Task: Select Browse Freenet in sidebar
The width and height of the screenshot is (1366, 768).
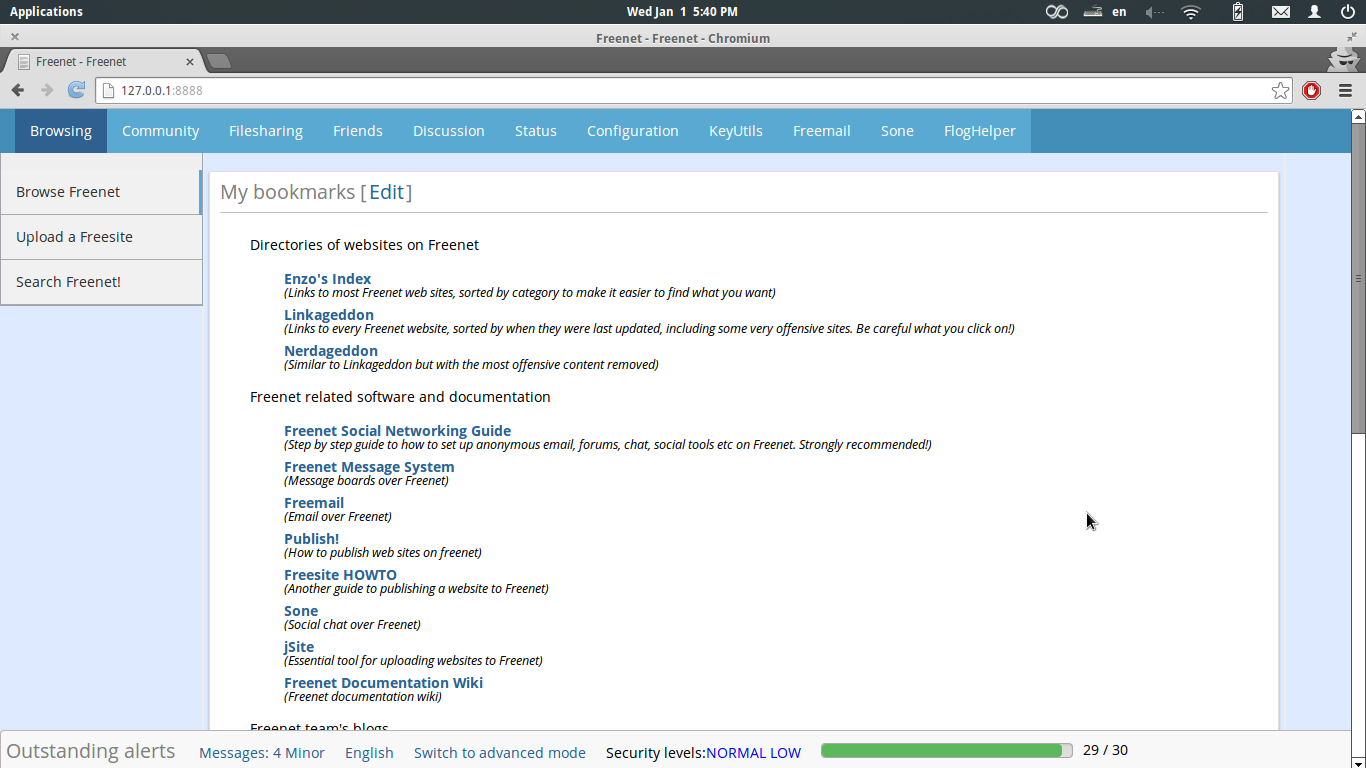Action: click(x=101, y=192)
